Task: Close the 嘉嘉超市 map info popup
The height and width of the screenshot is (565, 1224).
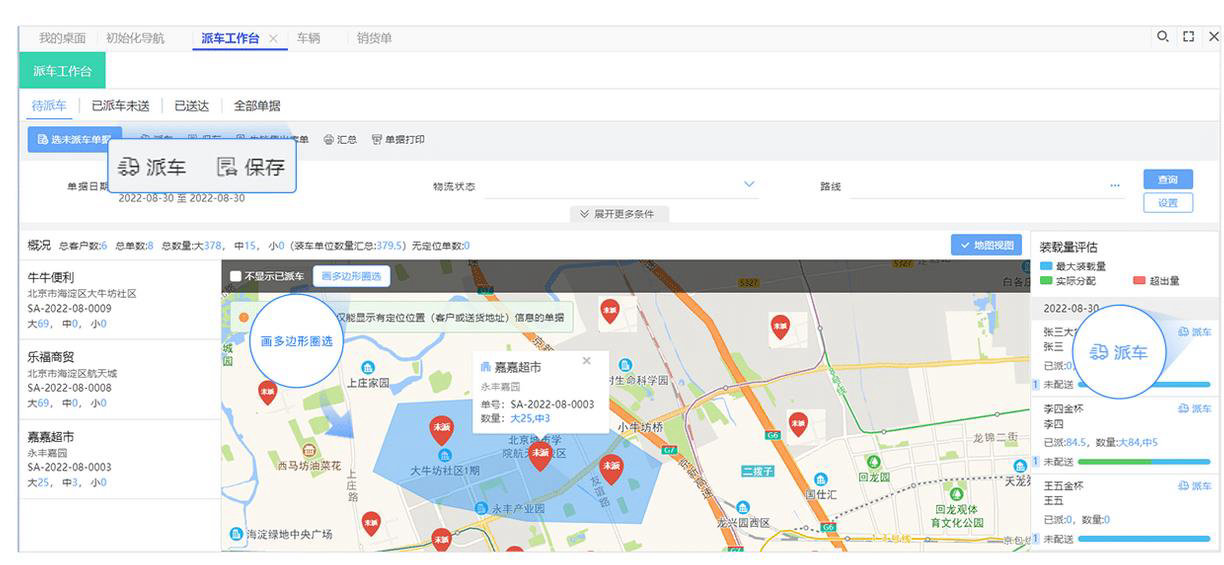Action: [586, 361]
